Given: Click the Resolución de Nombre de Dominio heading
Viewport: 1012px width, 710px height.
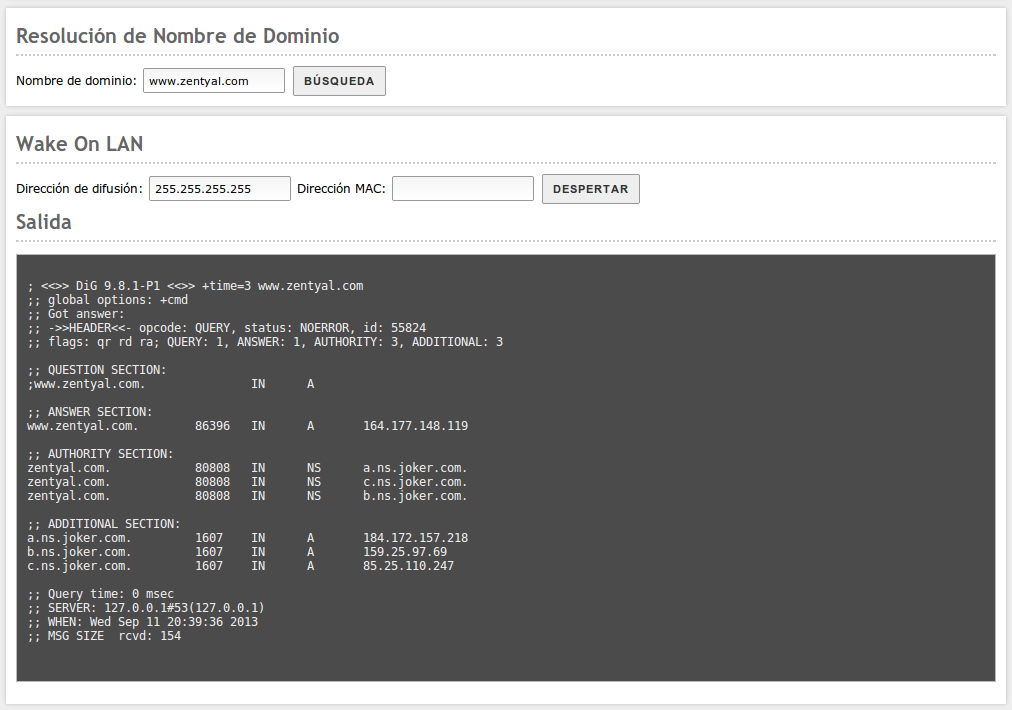Looking at the screenshot, I should click(x=177, y=36).
